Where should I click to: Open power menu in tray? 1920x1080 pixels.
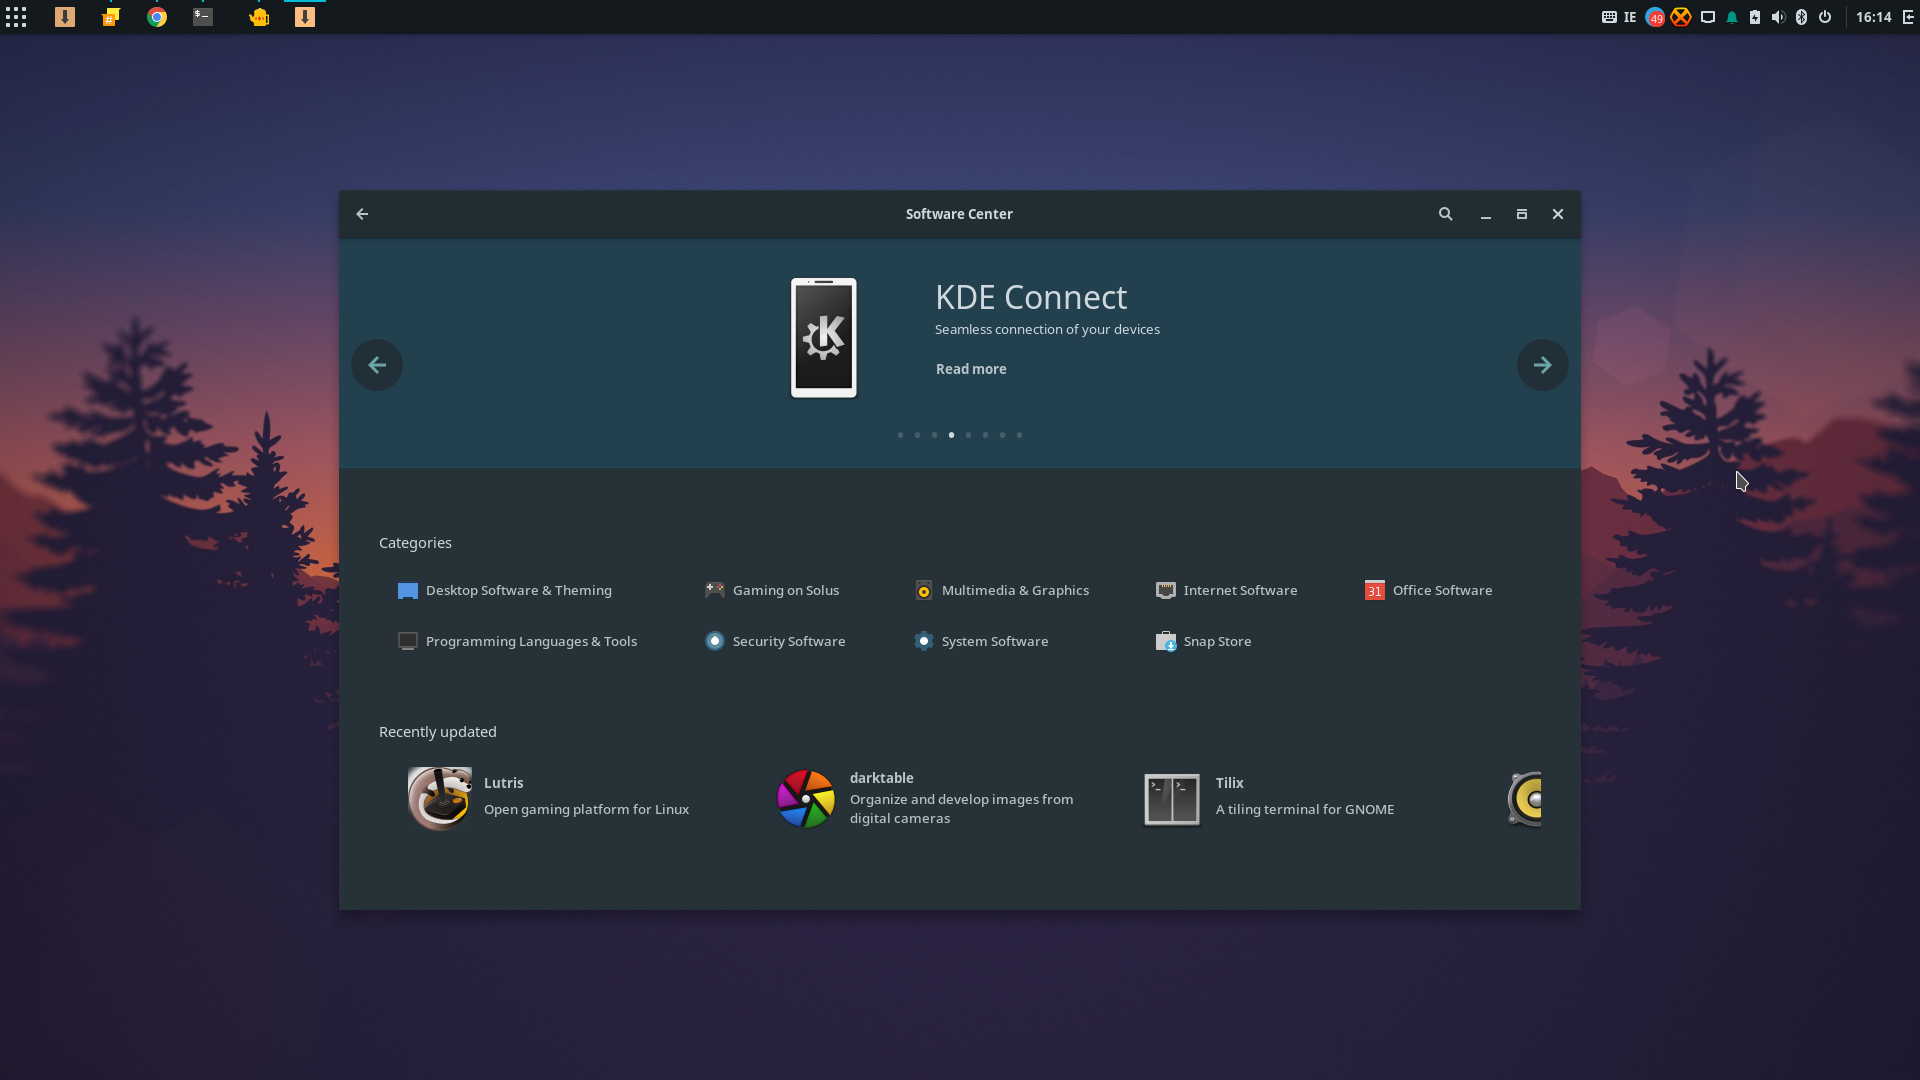point(1825,17)
